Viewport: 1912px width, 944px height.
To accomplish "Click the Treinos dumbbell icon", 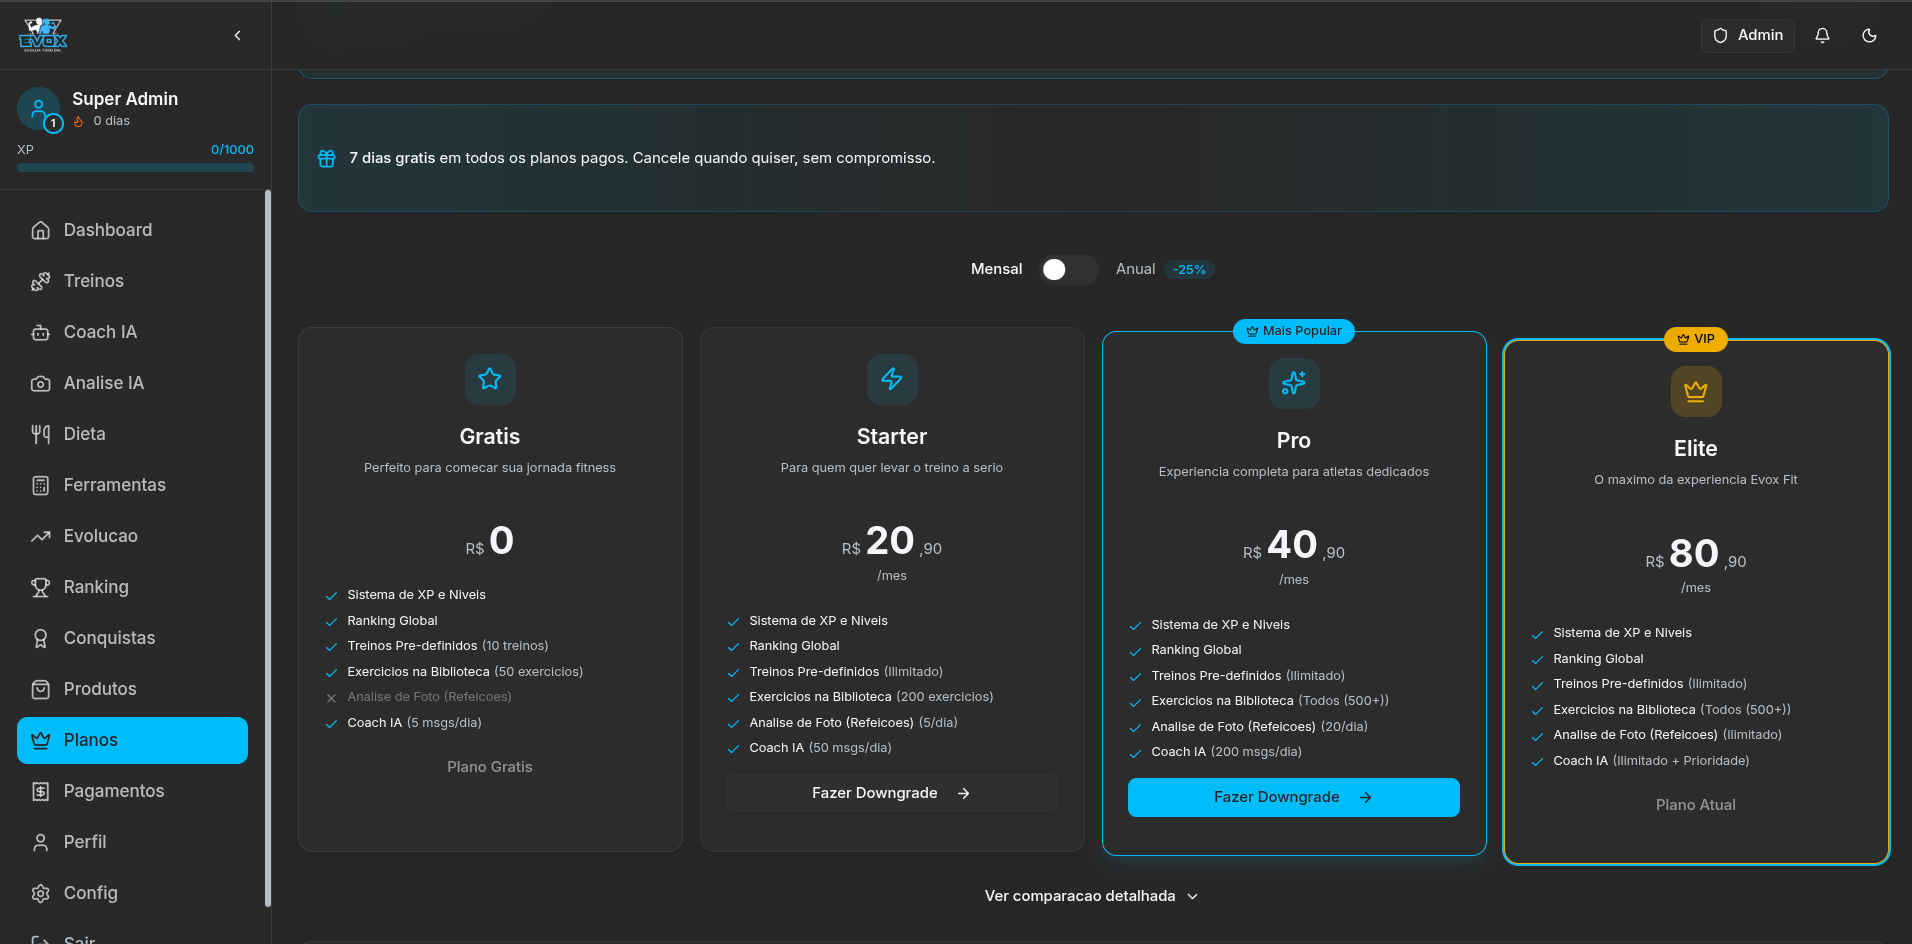I will [40, 281].
